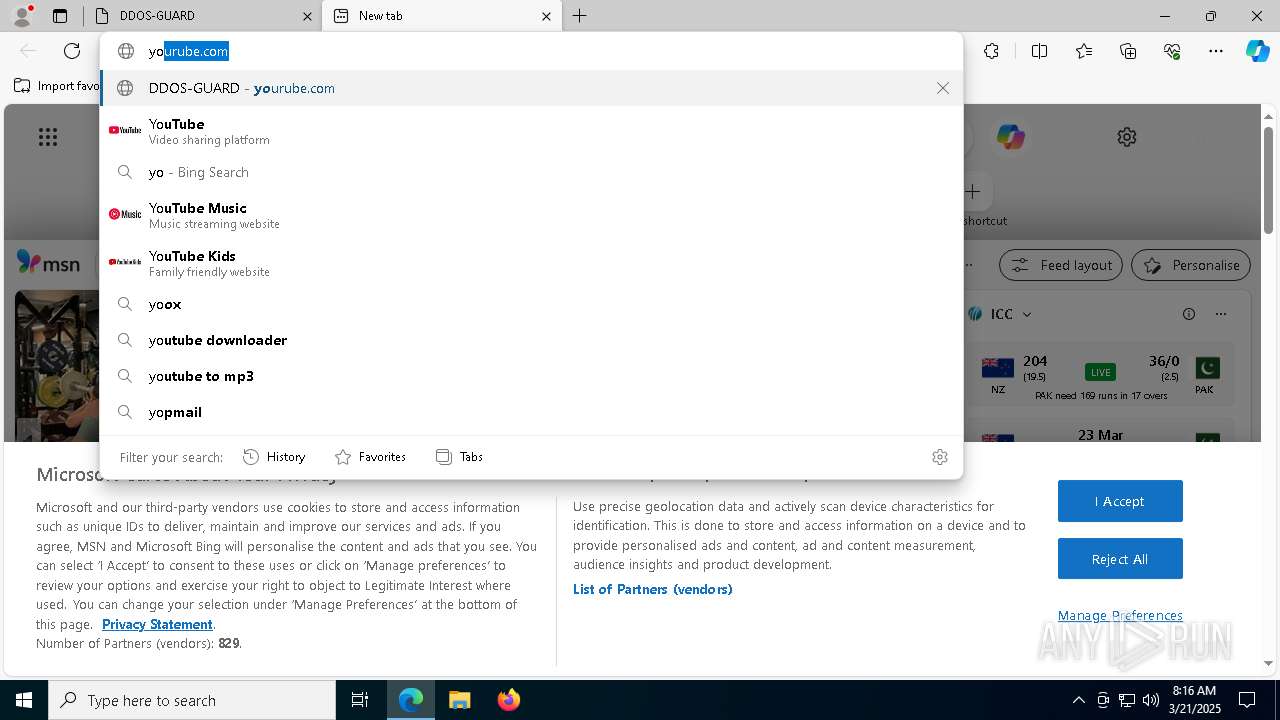Open File Explorer from taskbar
1280x720 pixels.
pyautogui.click(x=459, y=700)
